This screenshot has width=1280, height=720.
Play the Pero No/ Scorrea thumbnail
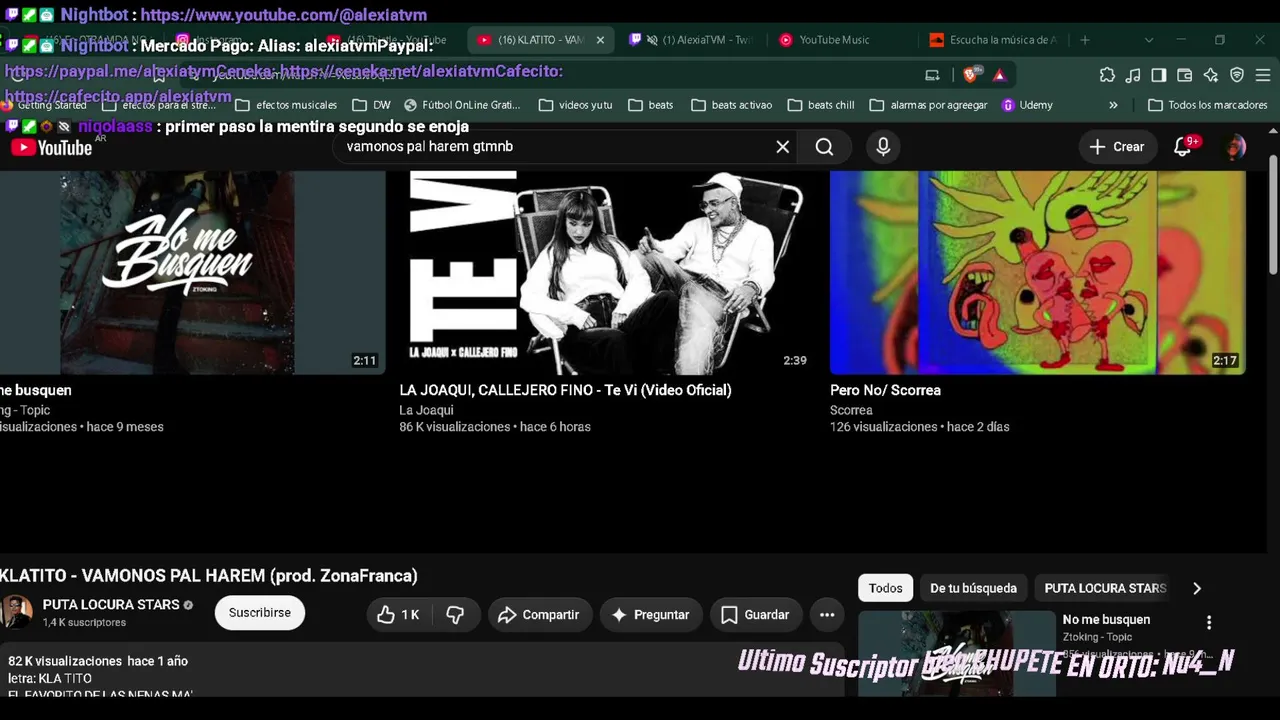(1038, 272)
